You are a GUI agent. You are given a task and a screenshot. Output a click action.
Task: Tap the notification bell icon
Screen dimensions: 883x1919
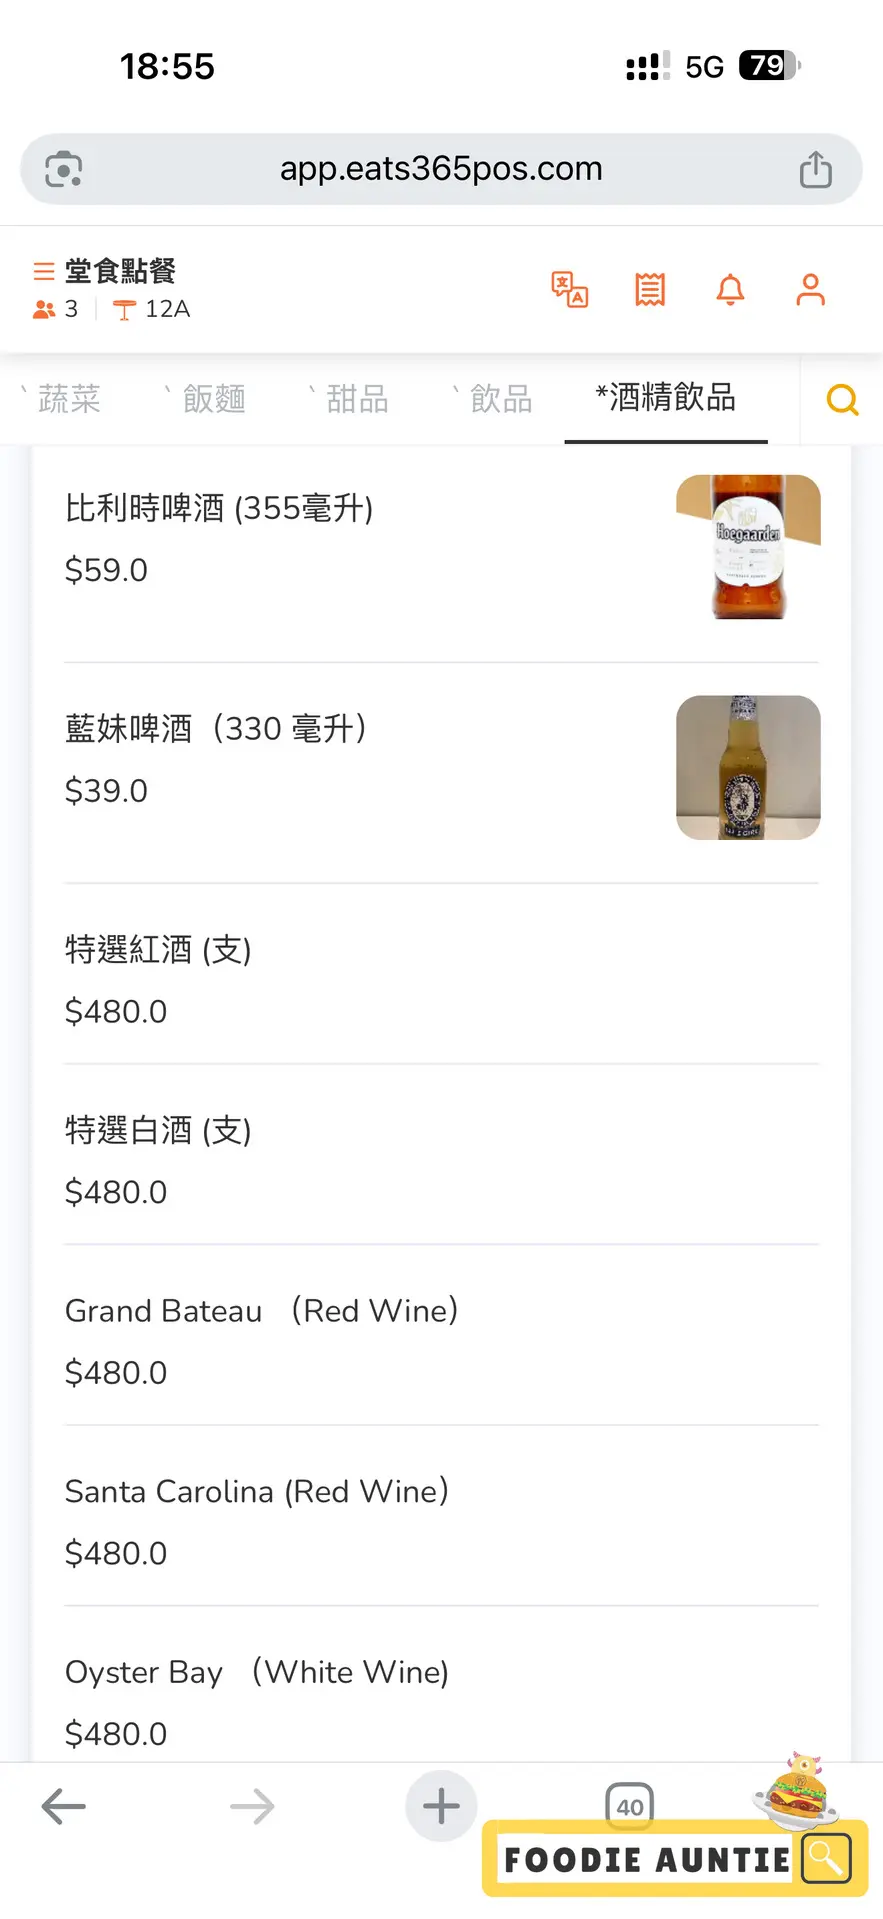(x=730, y=290)
